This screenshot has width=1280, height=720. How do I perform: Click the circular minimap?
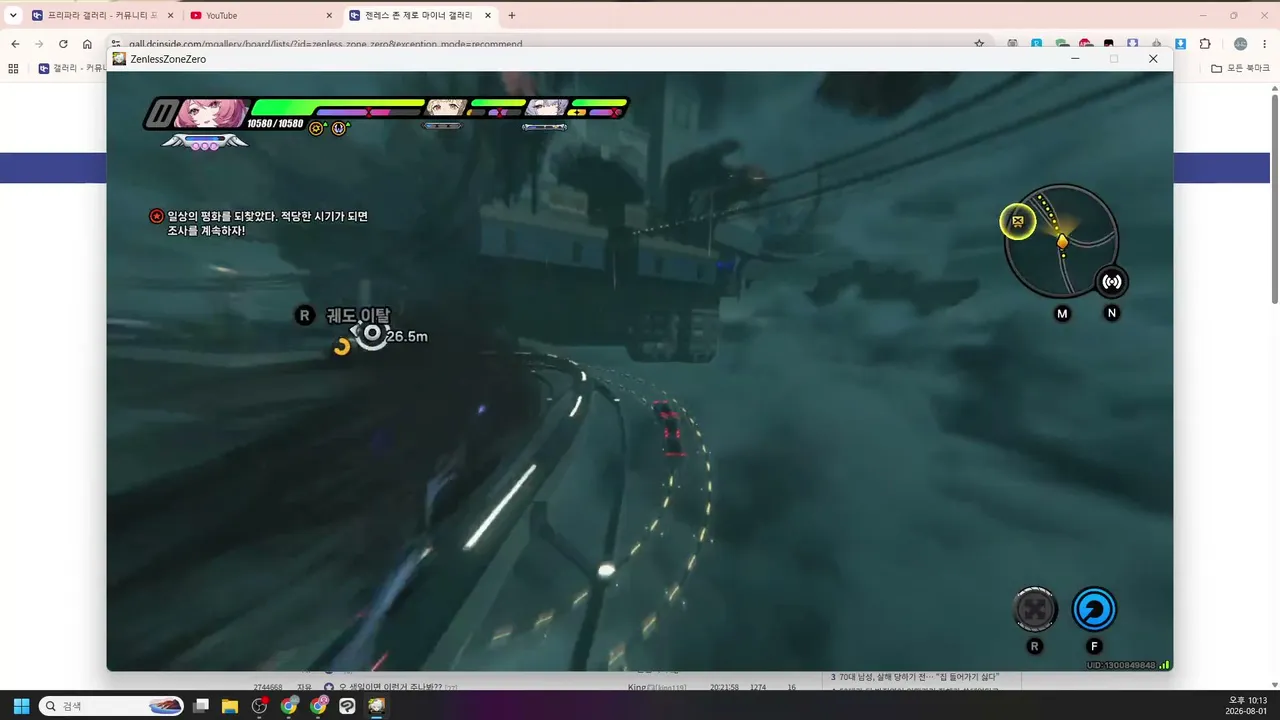tap(1062, 241)
